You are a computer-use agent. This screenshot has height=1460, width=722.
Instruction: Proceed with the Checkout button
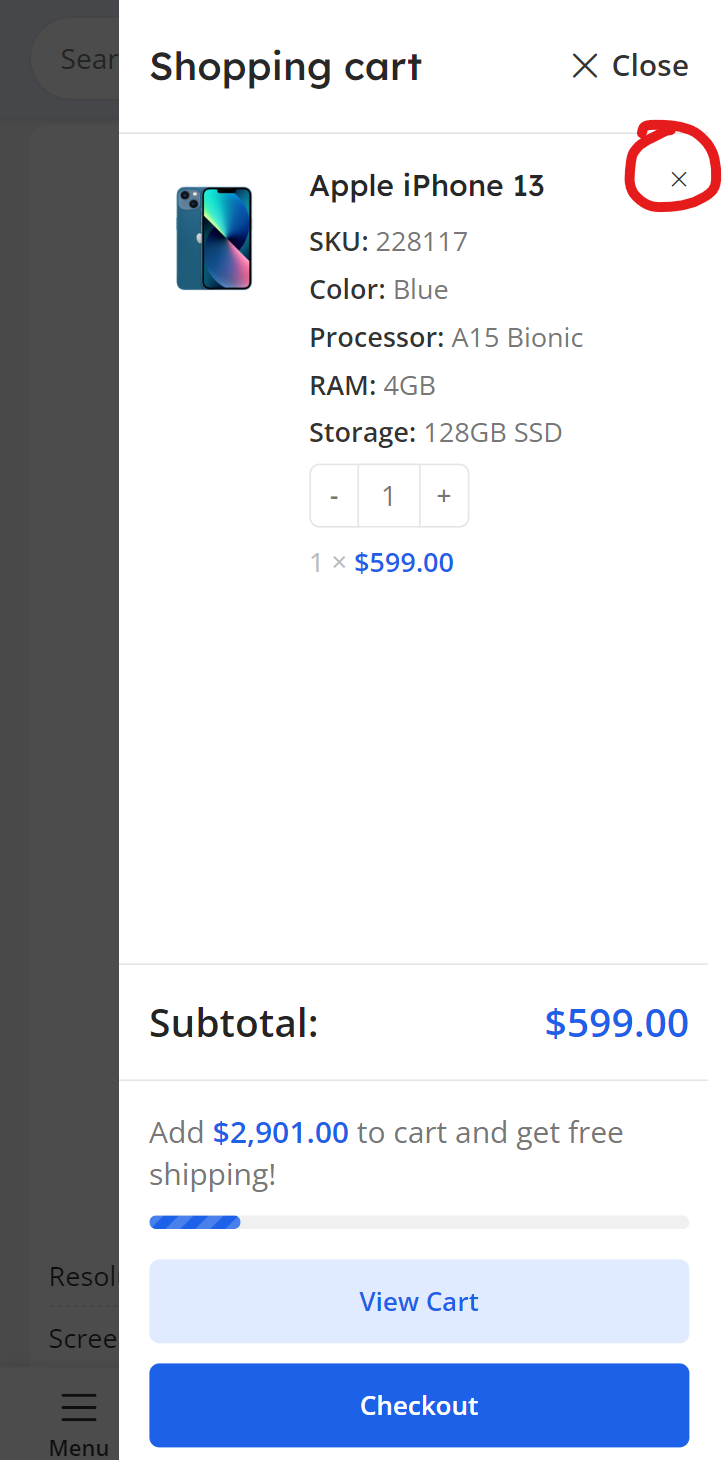(x=419, y=1405)
